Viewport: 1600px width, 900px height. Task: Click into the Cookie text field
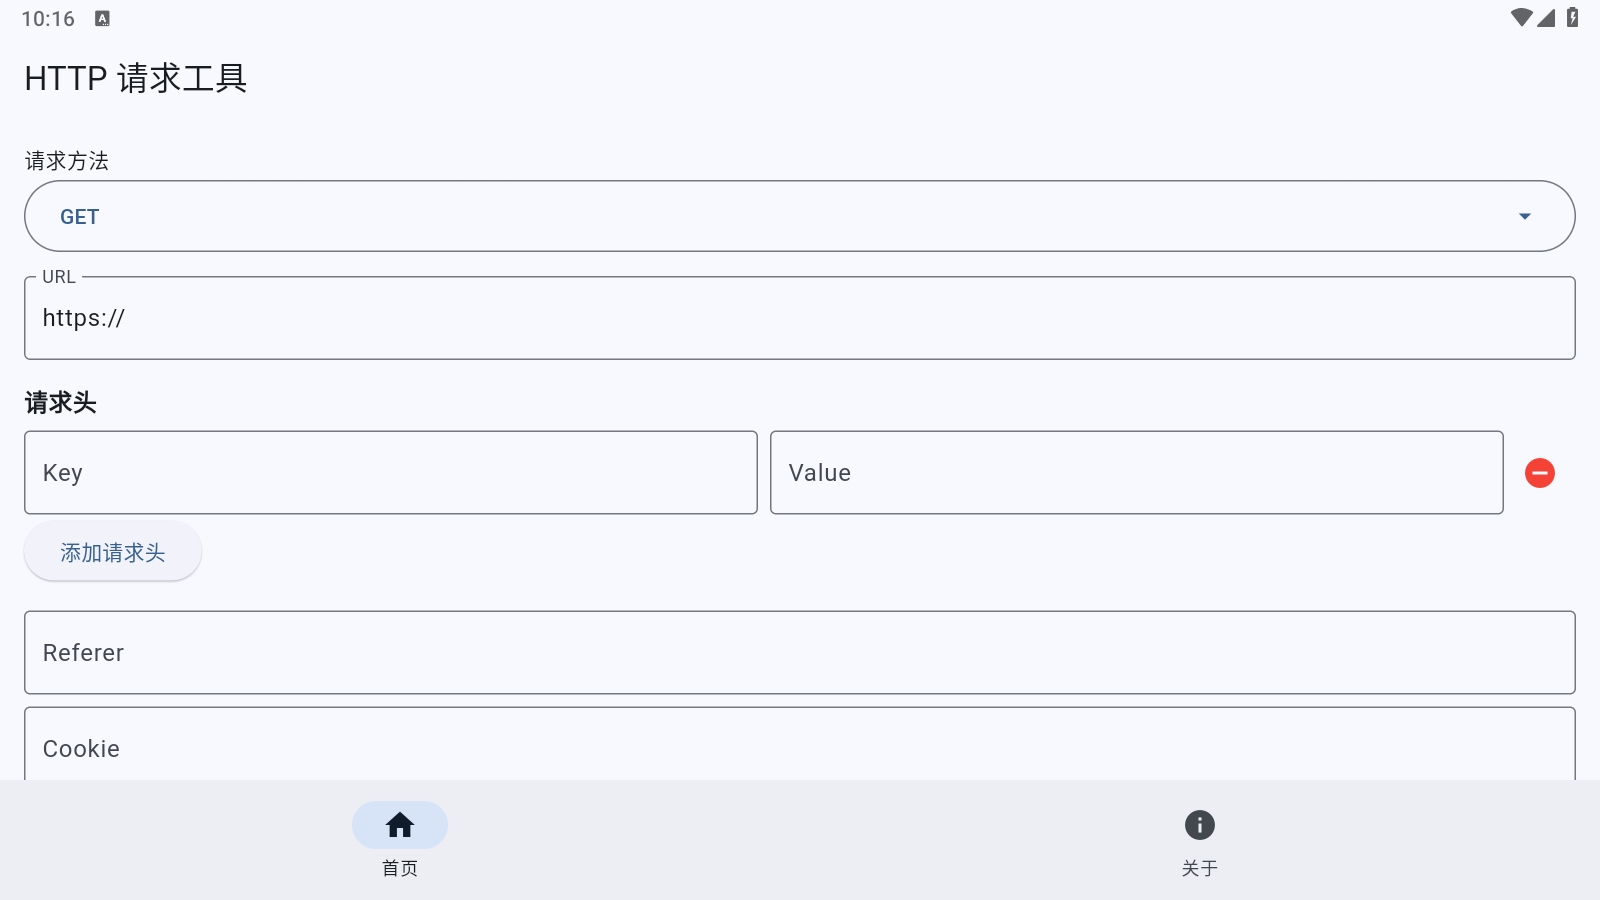800,748
